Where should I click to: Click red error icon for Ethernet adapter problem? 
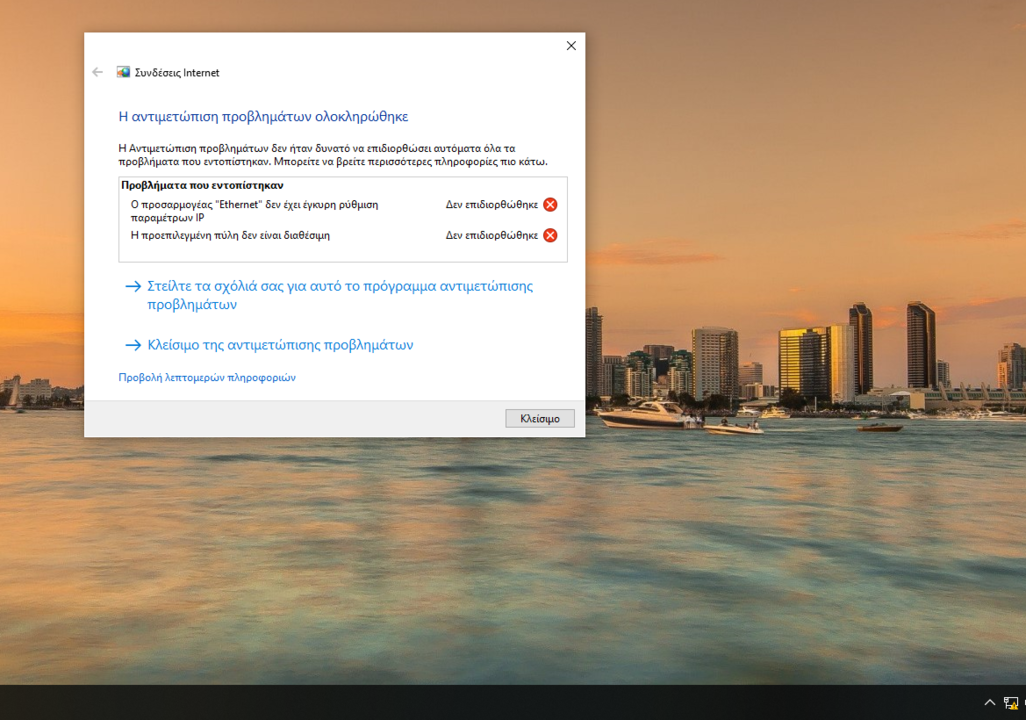[550, 205]
